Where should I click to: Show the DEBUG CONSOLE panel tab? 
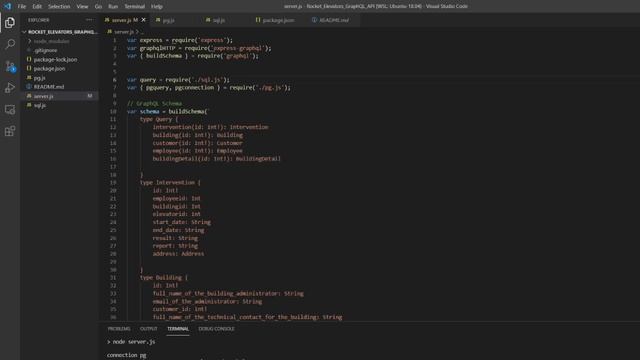coord(216,329)
